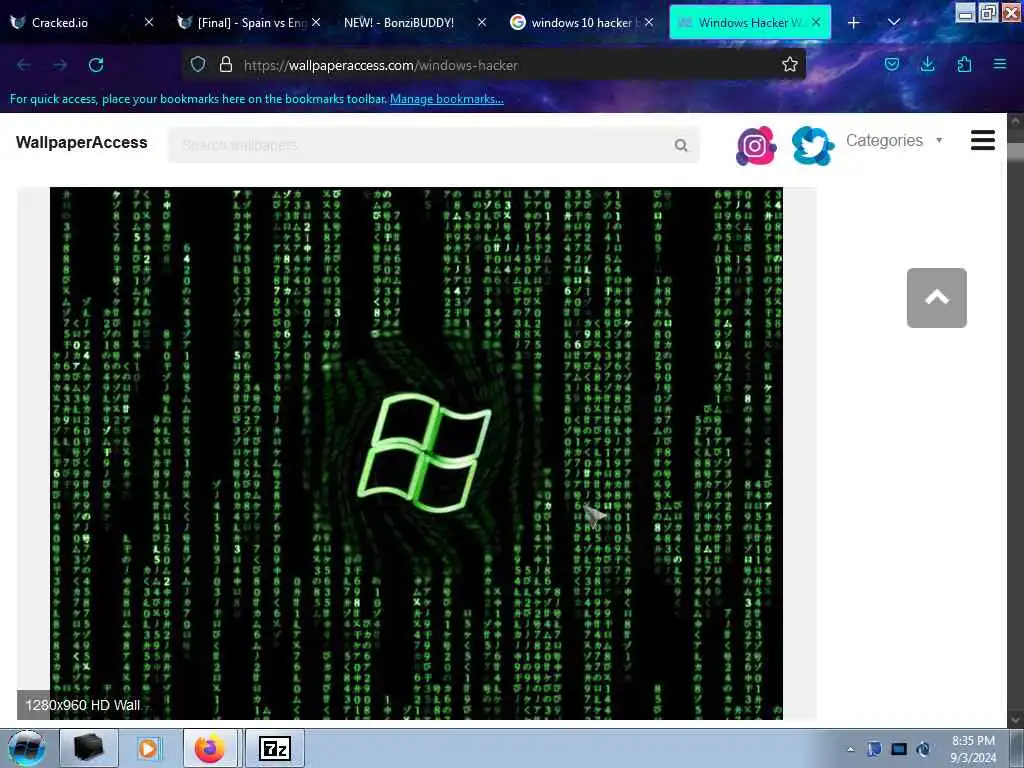Minimize the Firefox window
Viewport: 1024px width, 768px height.
coord(965,12)
